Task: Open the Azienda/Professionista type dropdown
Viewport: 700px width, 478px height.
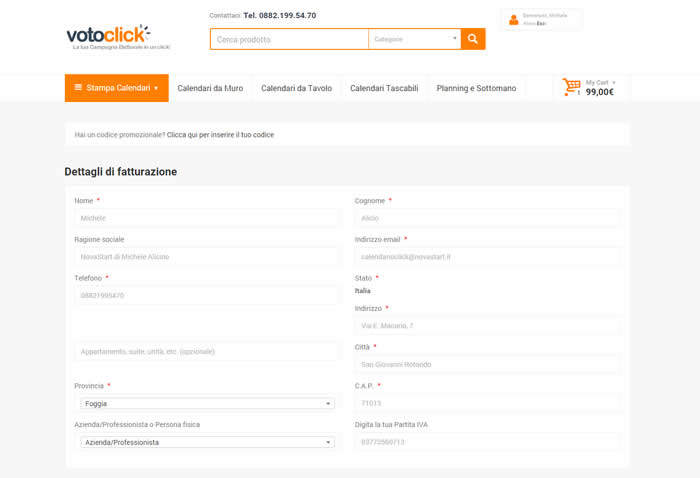Action: click(x=208, y=442)
